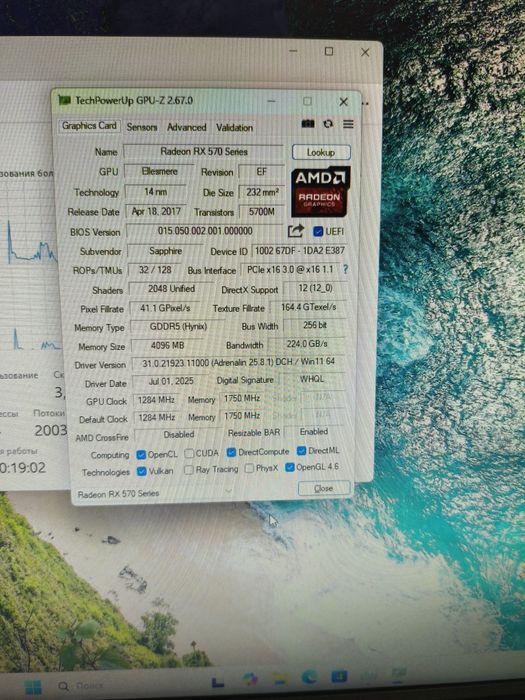
Task: Click the Driver Version field
Action: pos(238,362)
